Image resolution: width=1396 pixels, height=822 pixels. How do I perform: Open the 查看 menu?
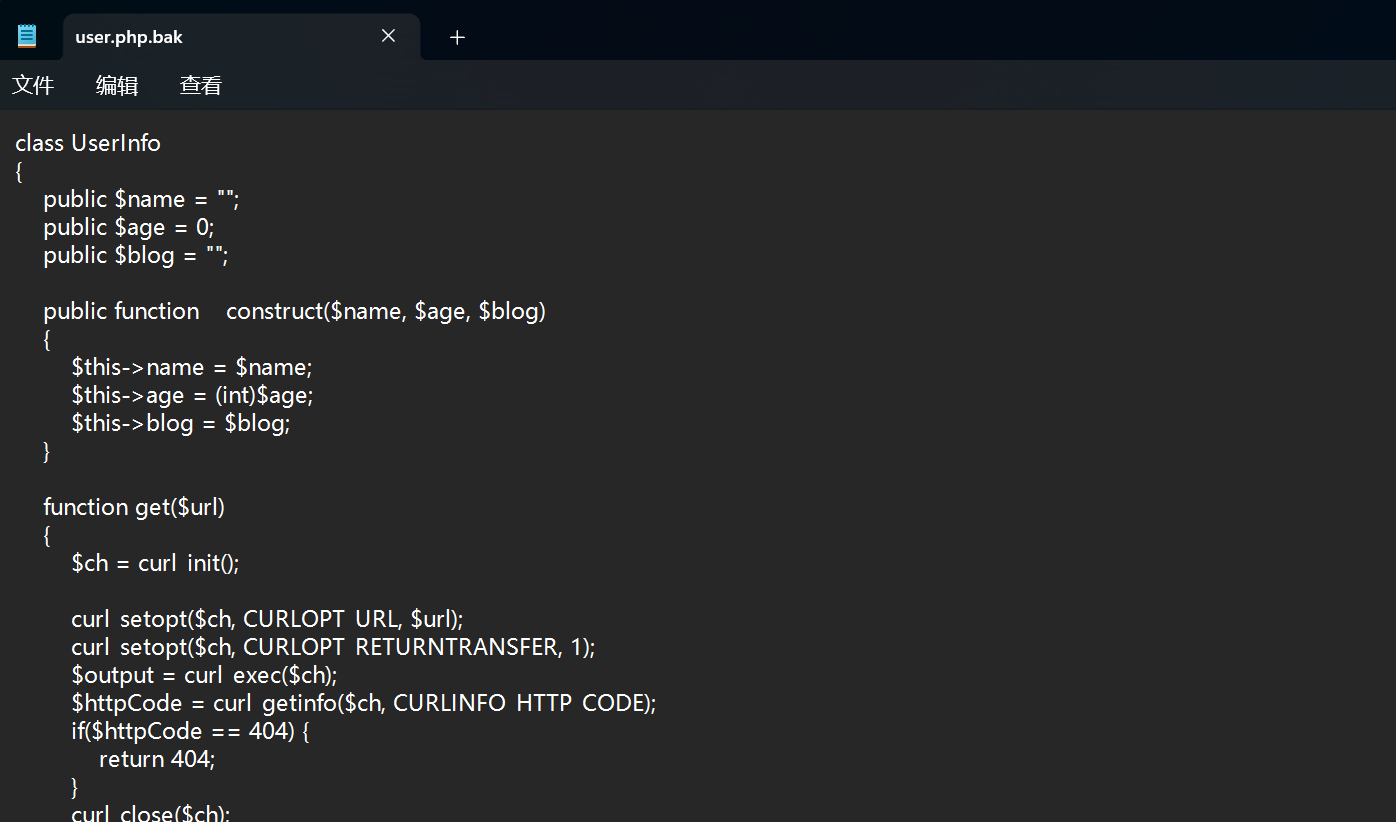(x=200, y=86)
